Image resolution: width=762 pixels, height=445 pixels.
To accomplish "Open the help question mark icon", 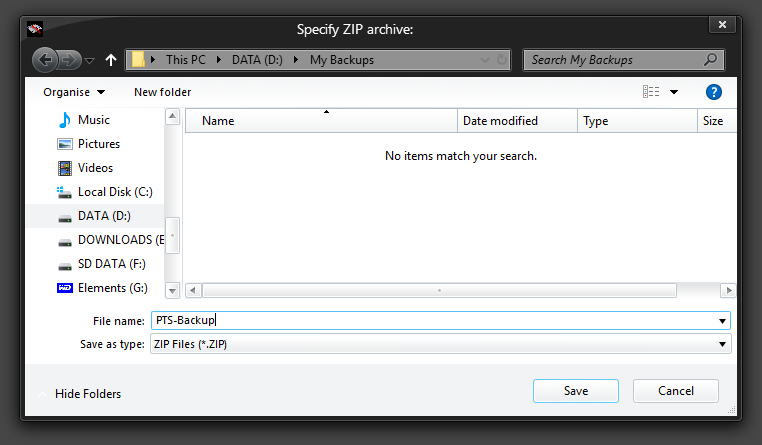I will pyautogui.click(x=713, y=92).
